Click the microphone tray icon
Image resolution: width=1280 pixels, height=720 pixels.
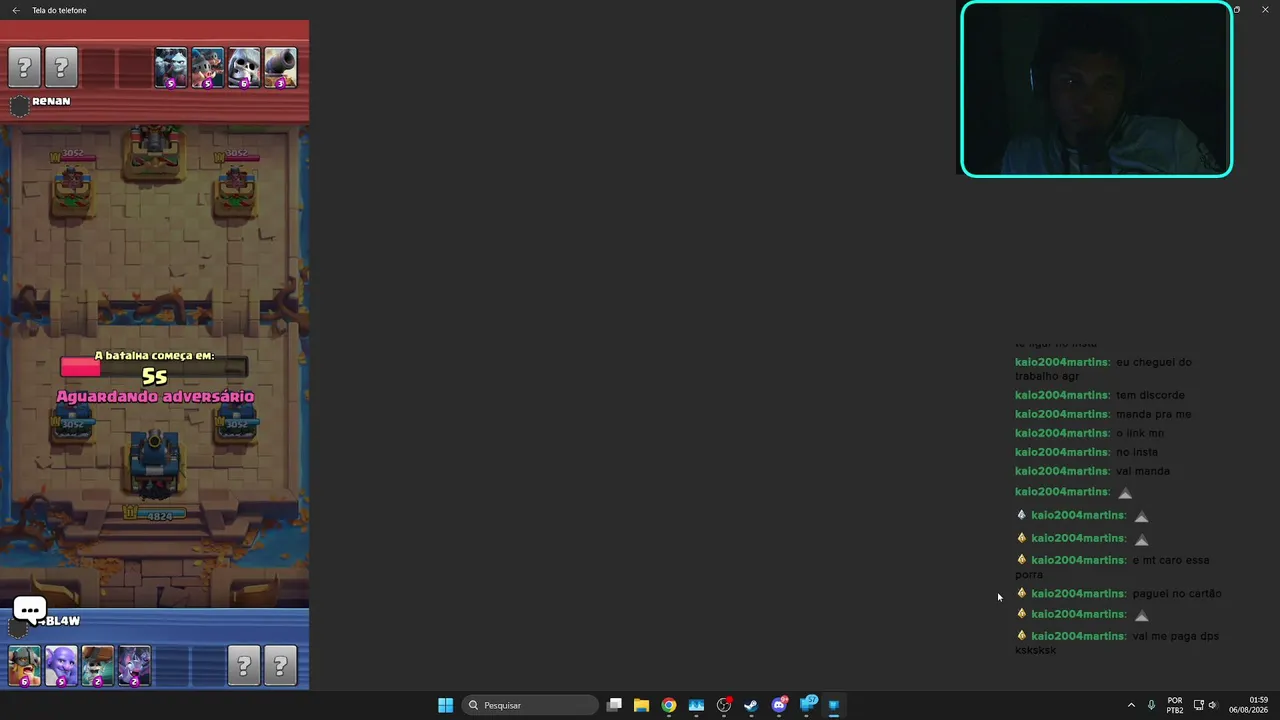[1152, 705]
